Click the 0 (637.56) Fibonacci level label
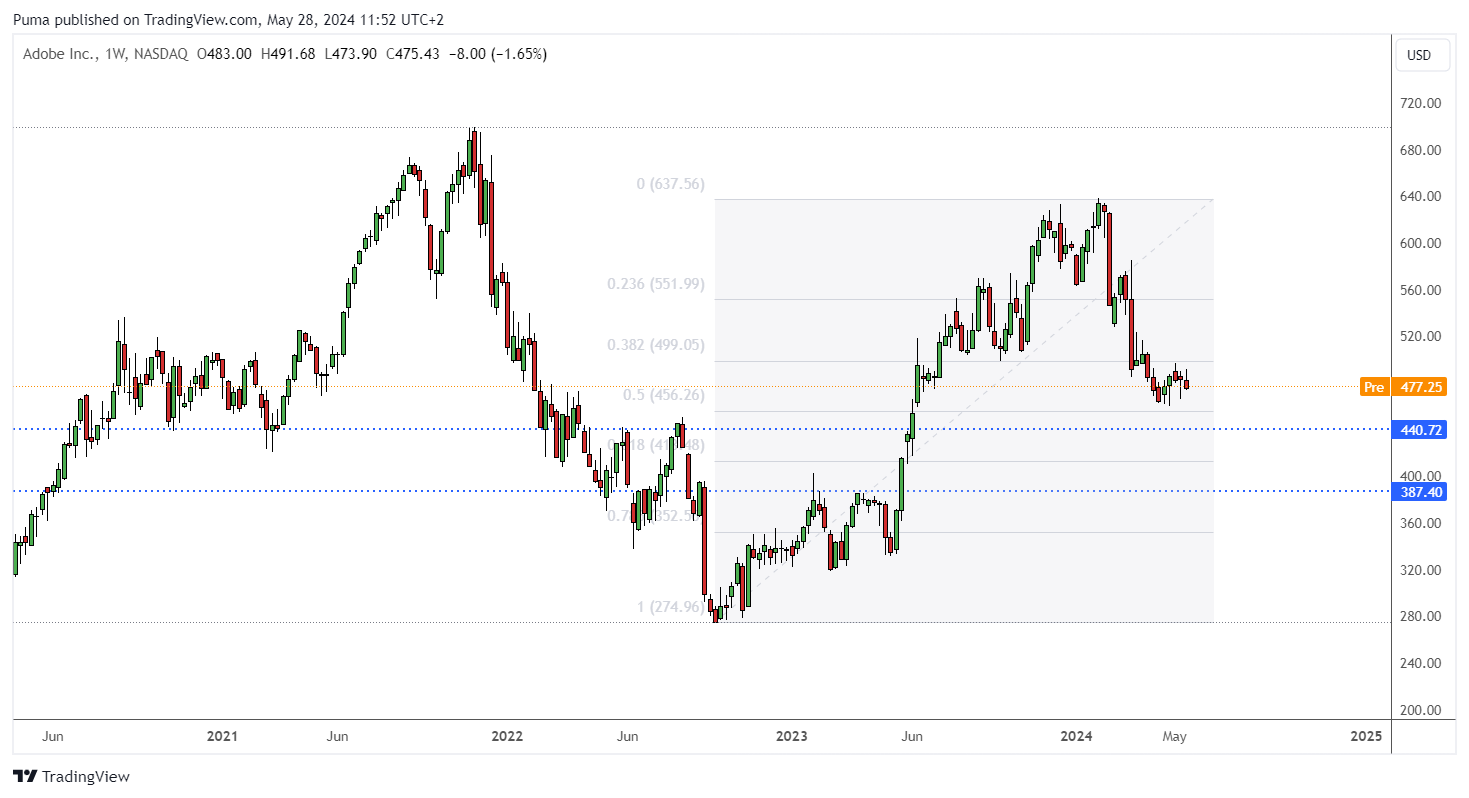 click(x=671, y=184)
